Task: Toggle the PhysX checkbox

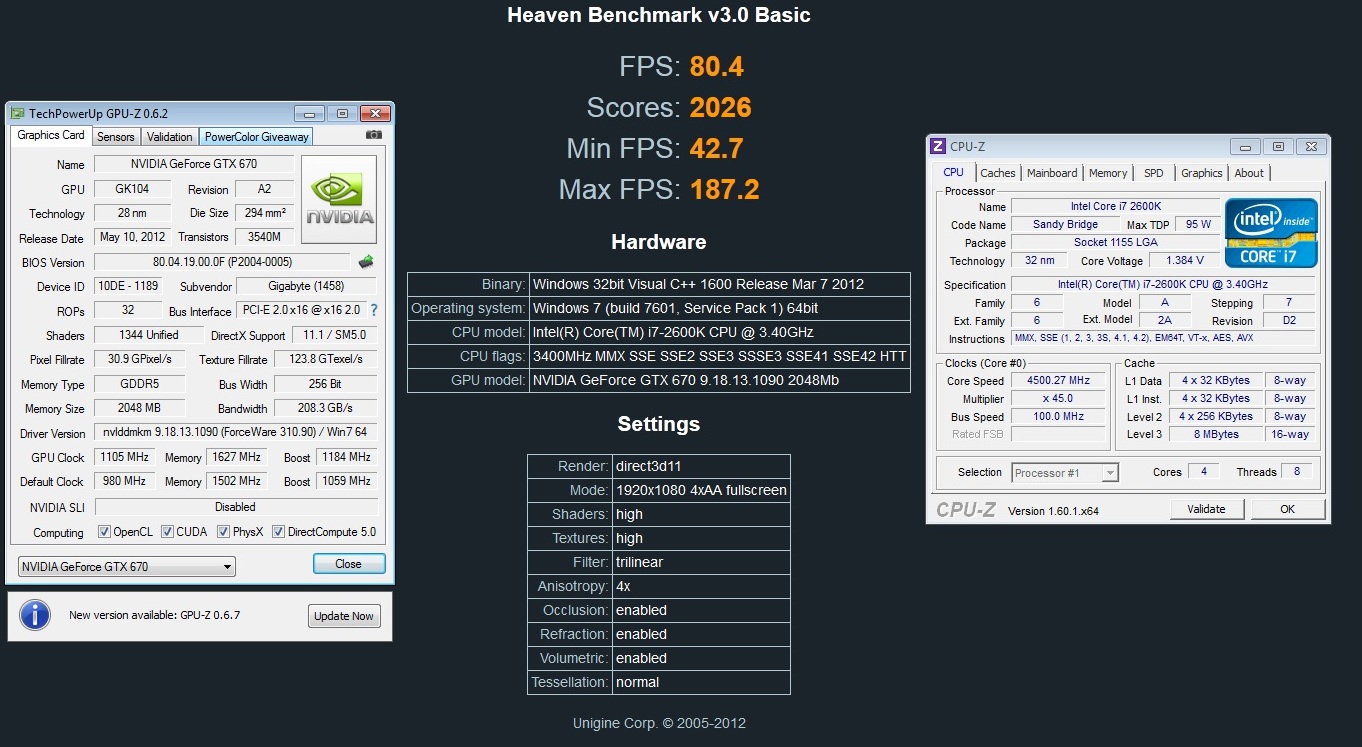Action: [x=223, y=532]
